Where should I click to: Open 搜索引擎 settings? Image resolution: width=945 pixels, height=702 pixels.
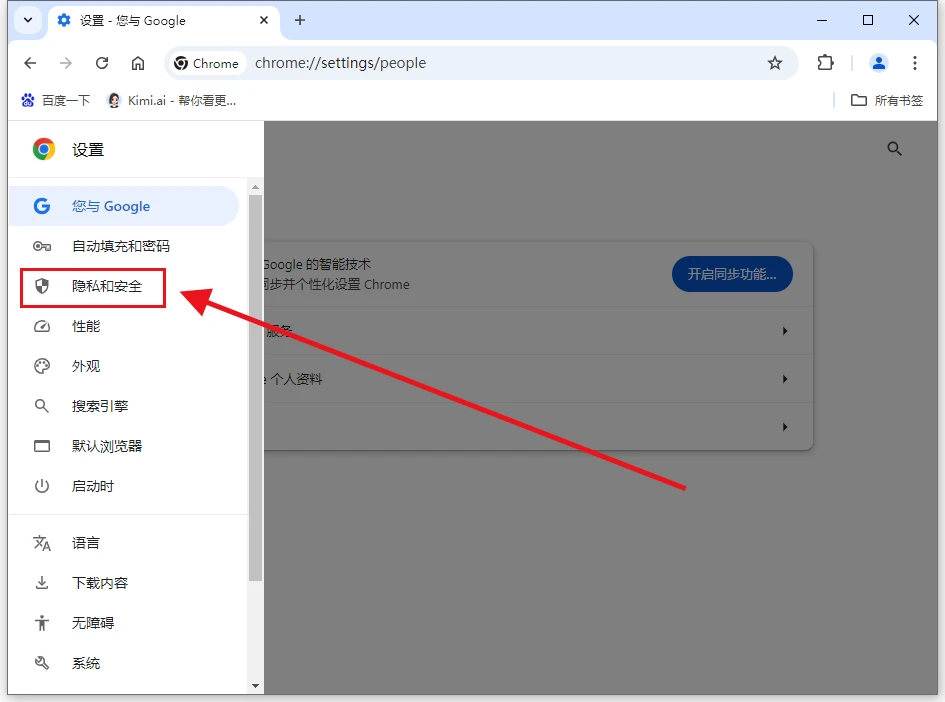[124, 406]
